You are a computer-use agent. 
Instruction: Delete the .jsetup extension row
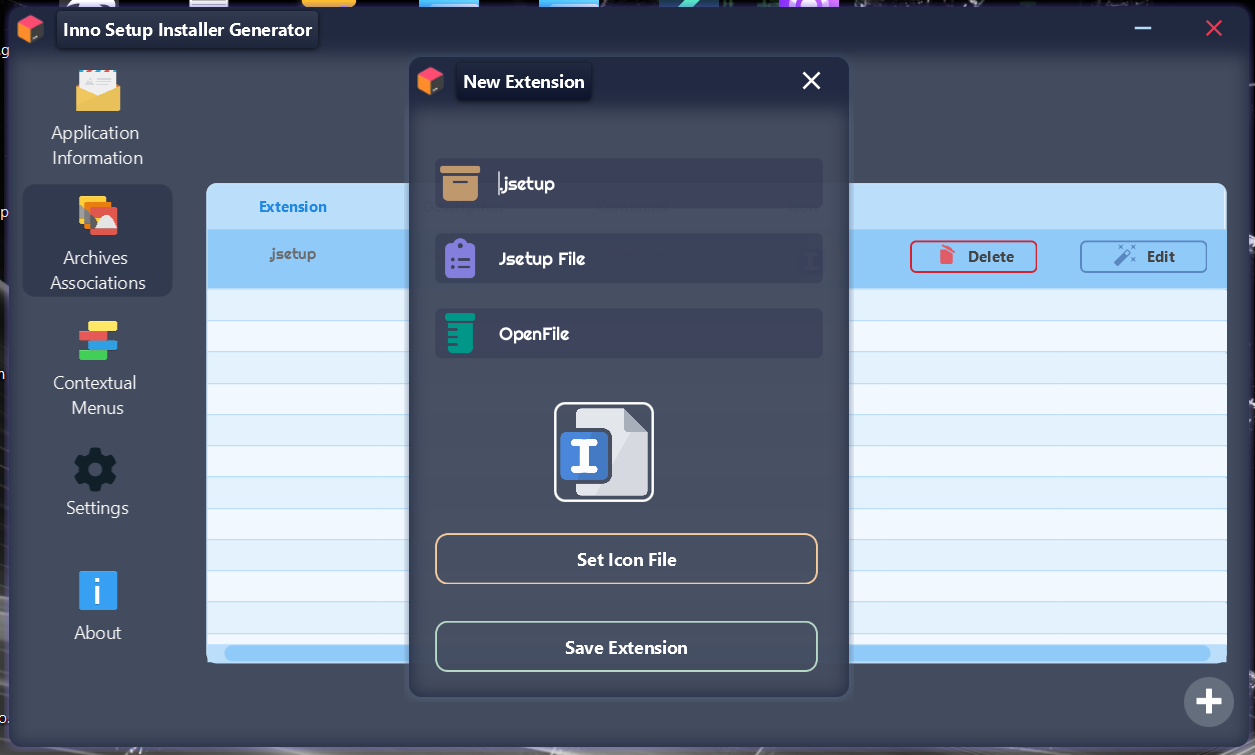[x=973, y=257]
